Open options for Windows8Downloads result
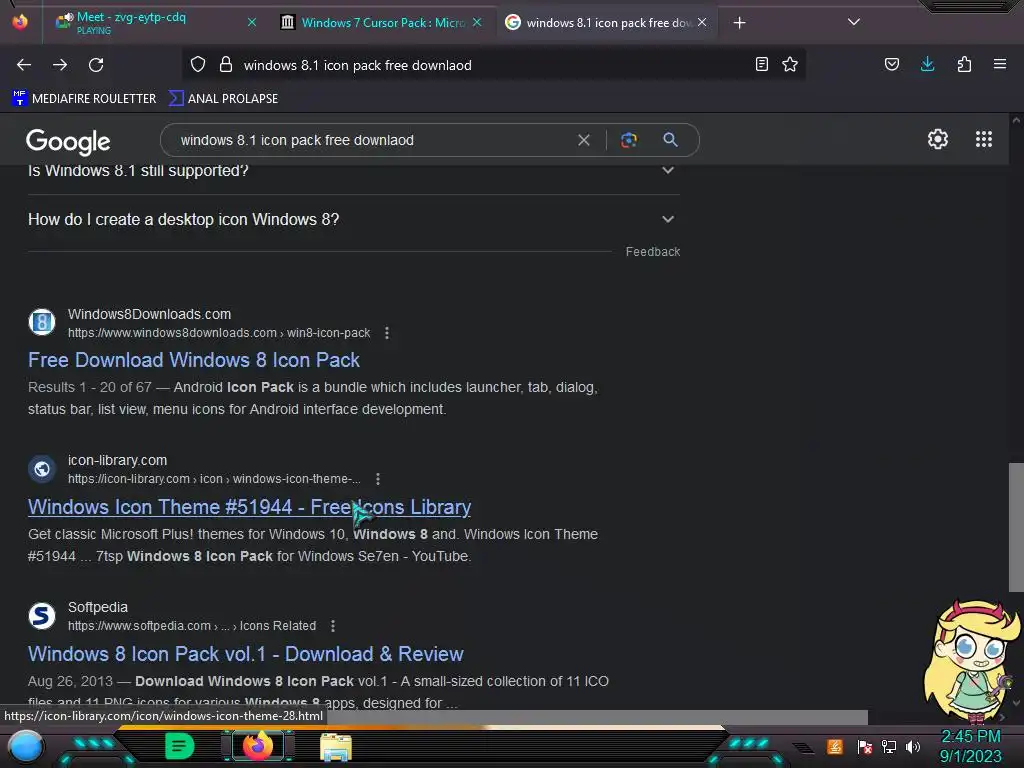The height and width of the screenshot is (768, 1024). point(387,333)
